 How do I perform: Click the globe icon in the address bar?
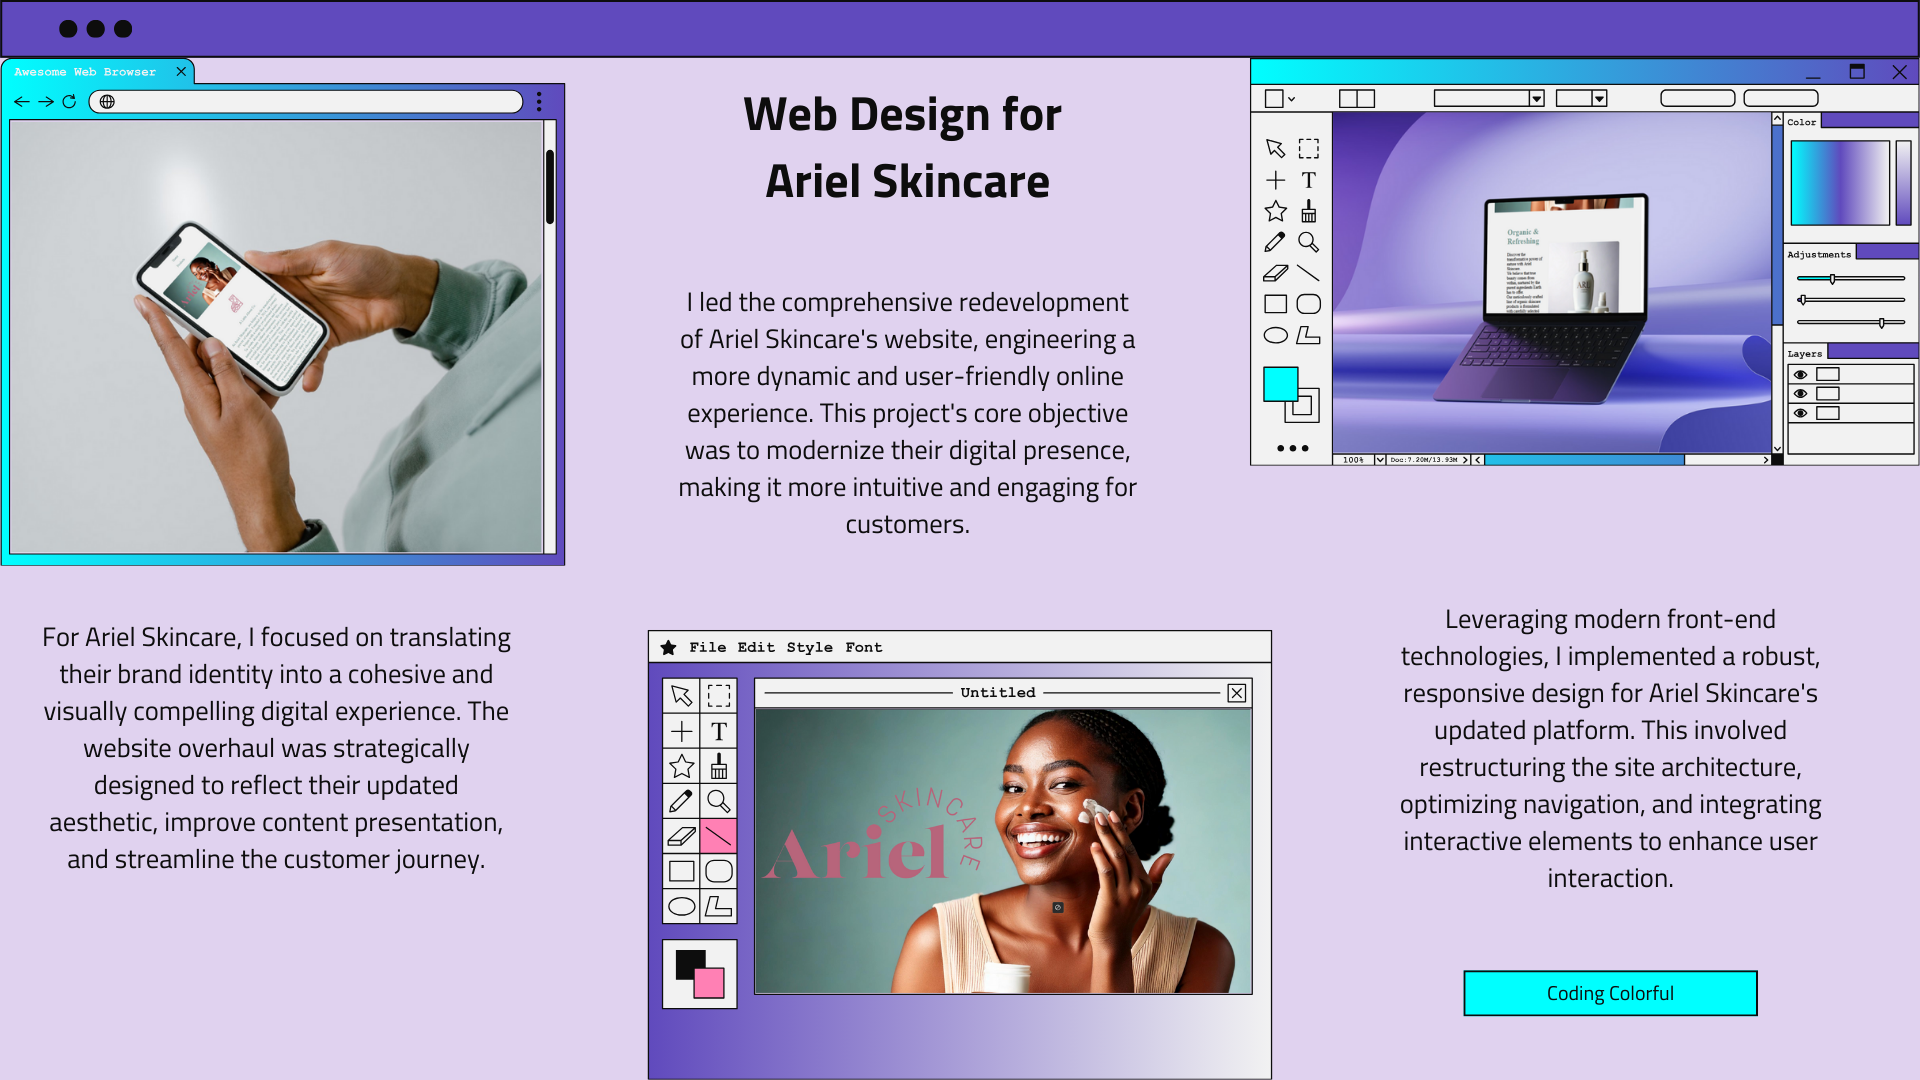coord(107,102)
